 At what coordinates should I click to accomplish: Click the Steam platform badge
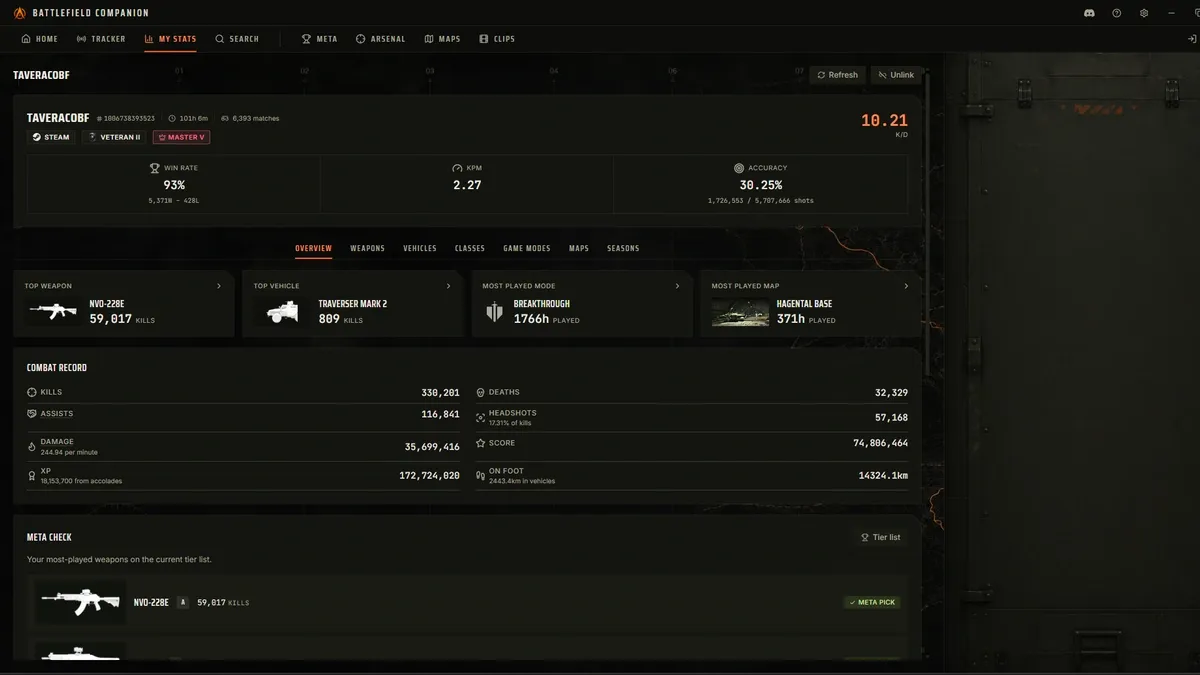point(51,137)
